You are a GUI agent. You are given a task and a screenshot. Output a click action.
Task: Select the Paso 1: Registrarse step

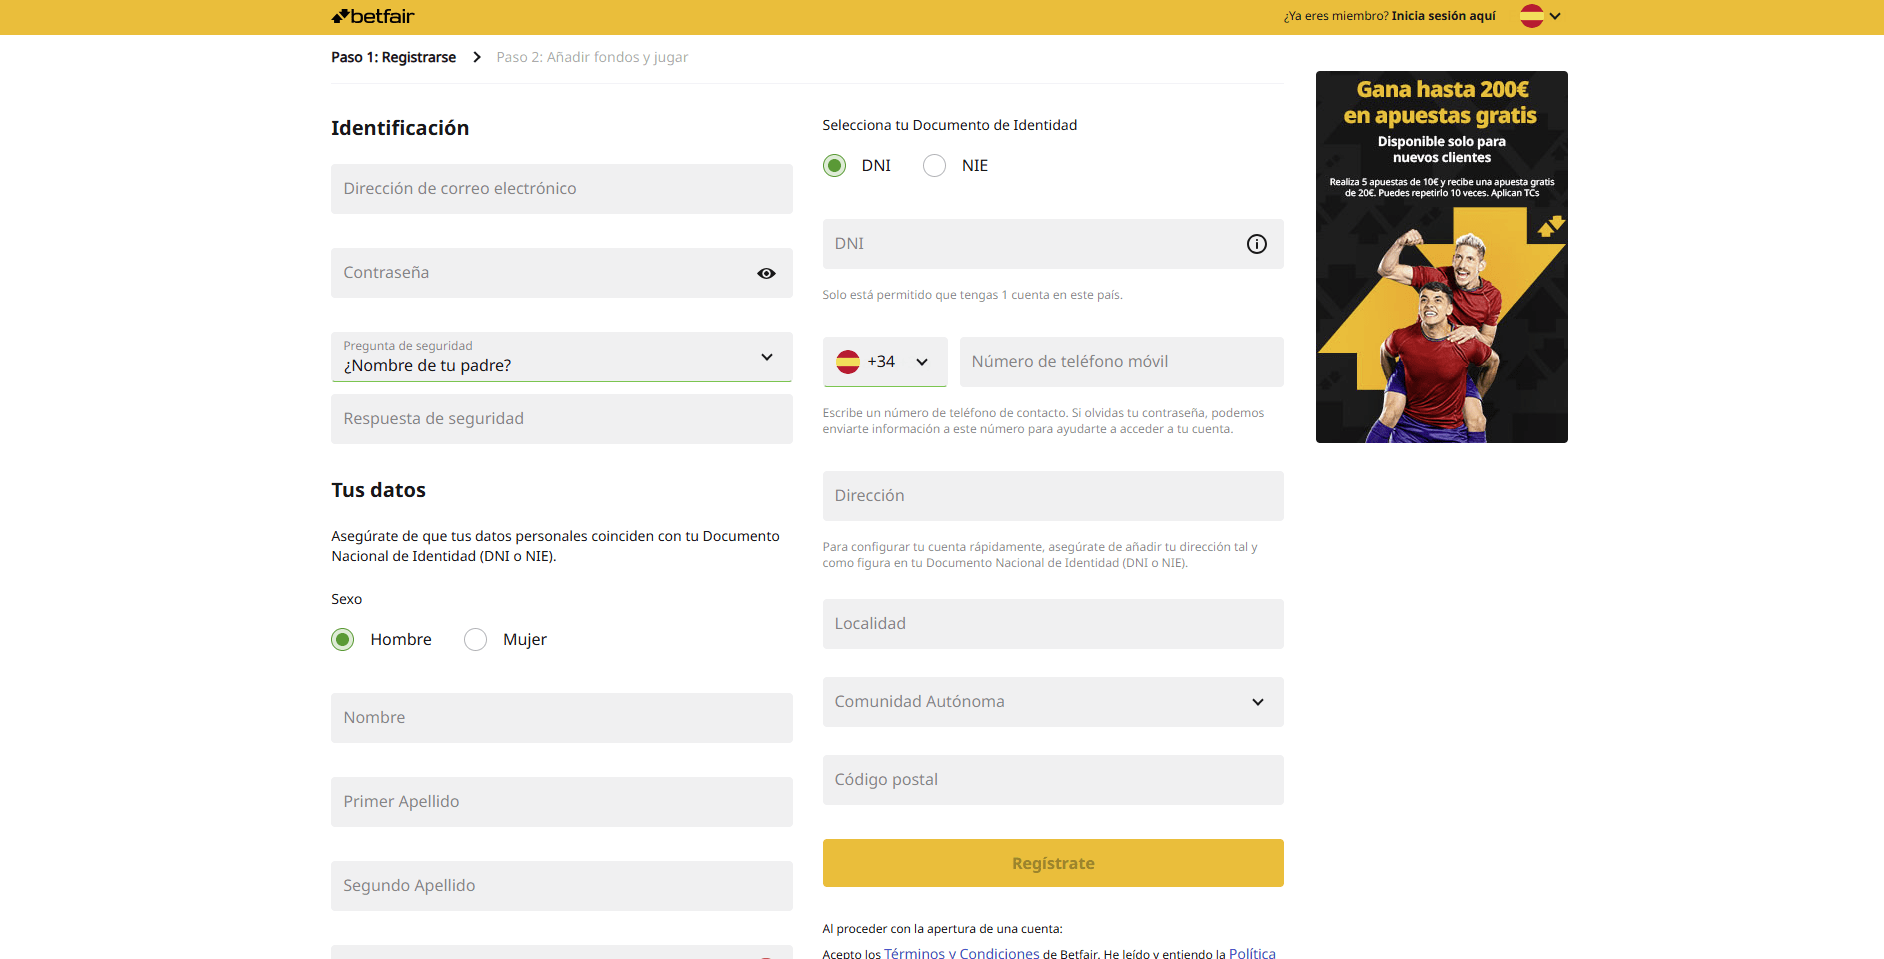pos(393,57)
